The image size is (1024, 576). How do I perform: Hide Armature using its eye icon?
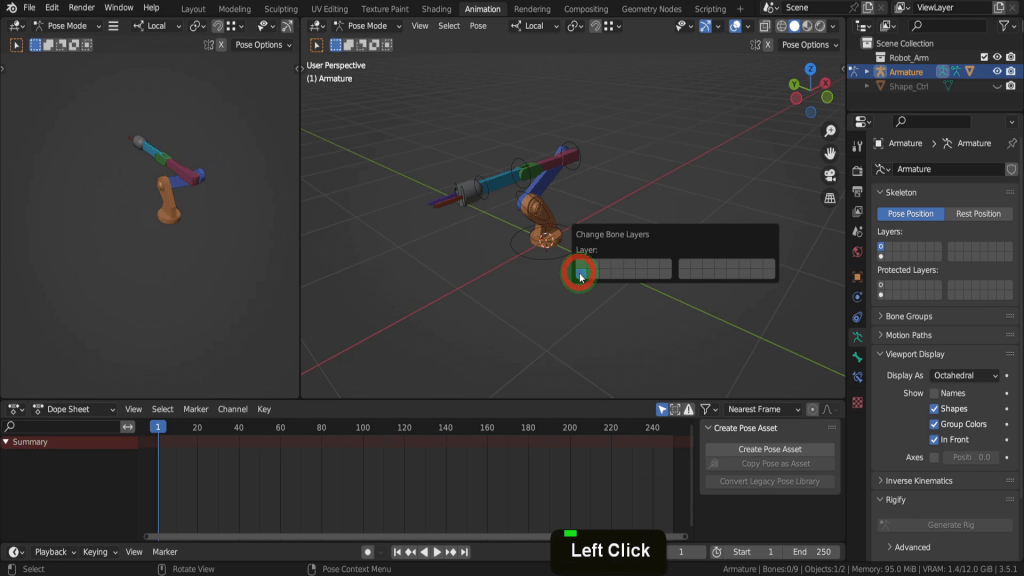pyautogui.click(x=996, y=72)
